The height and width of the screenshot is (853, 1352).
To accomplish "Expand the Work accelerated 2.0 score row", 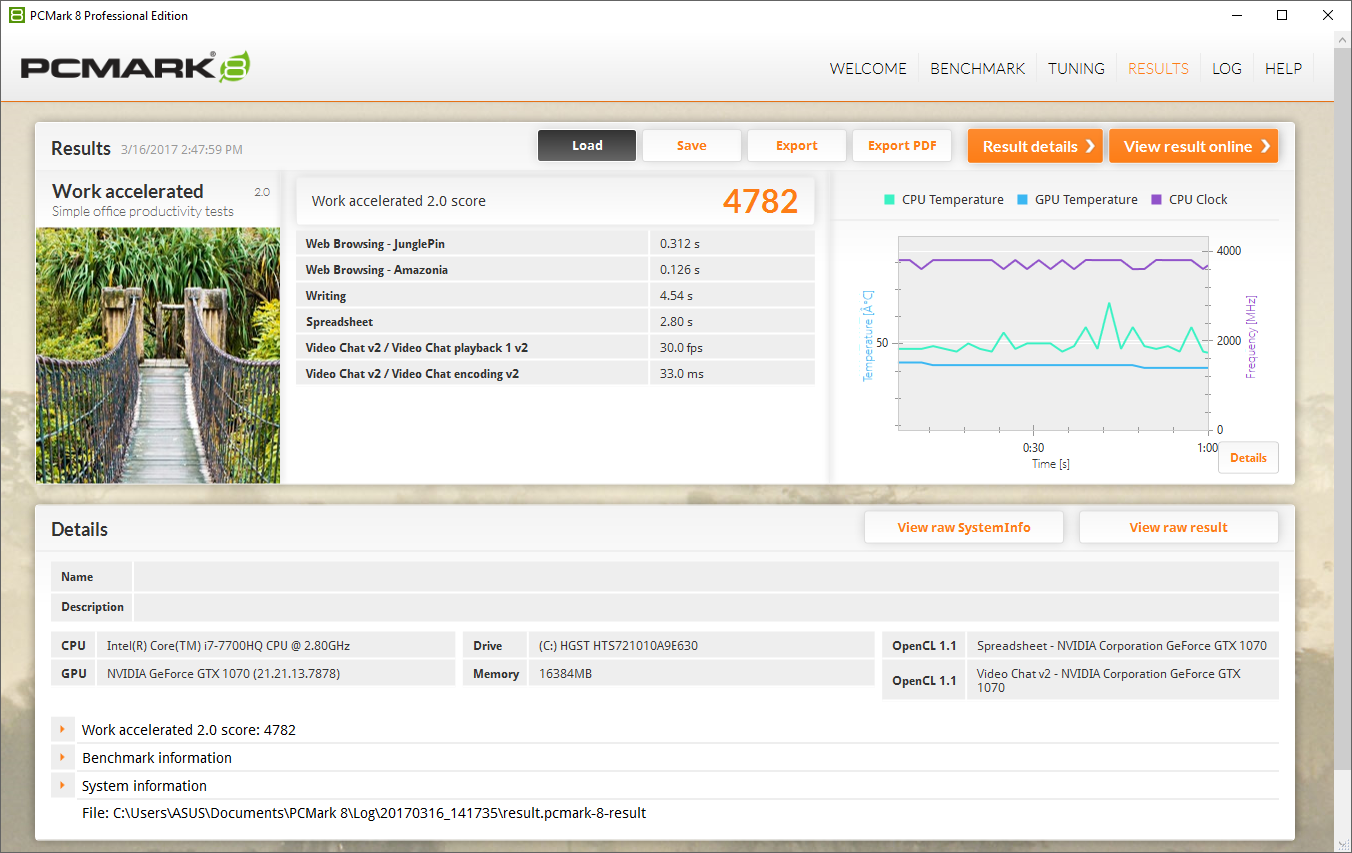I will point(62,730).
